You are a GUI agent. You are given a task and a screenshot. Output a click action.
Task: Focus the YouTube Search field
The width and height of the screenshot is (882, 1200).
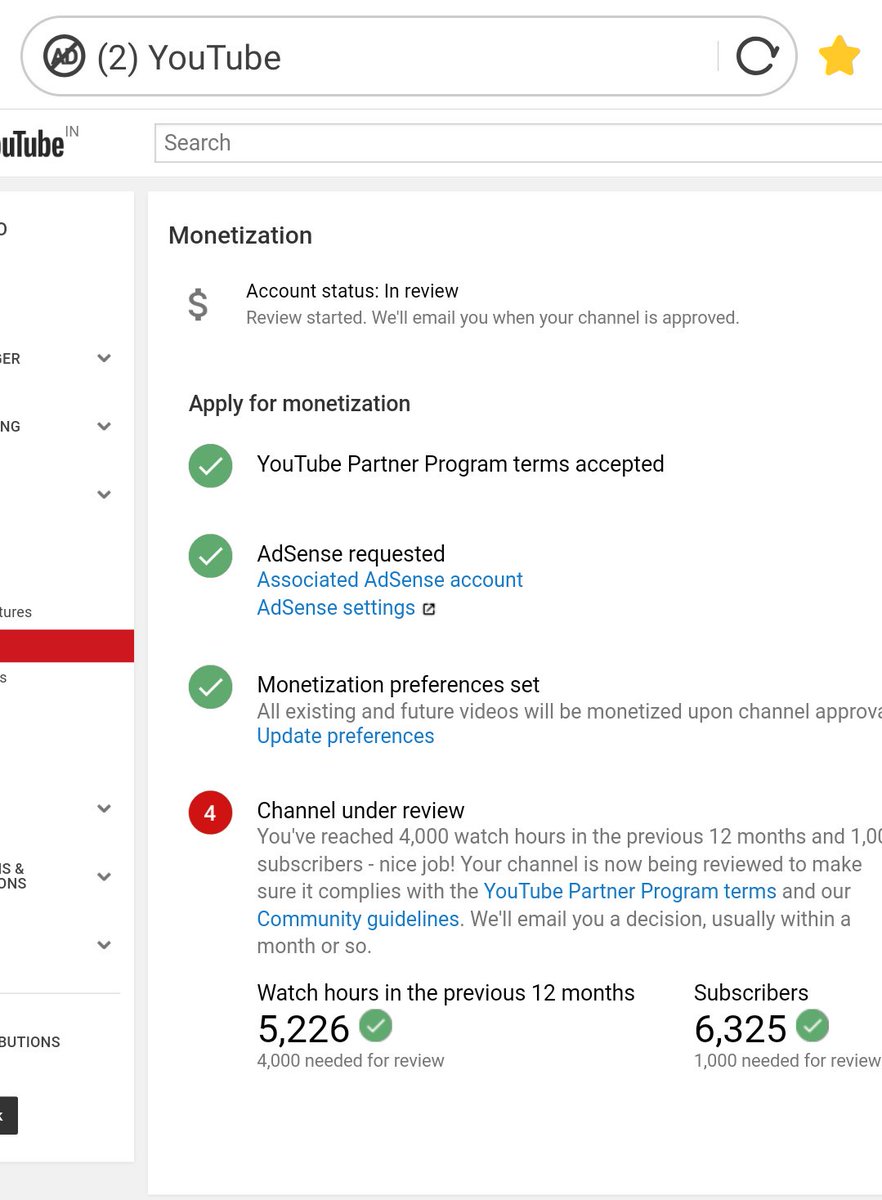518,143
